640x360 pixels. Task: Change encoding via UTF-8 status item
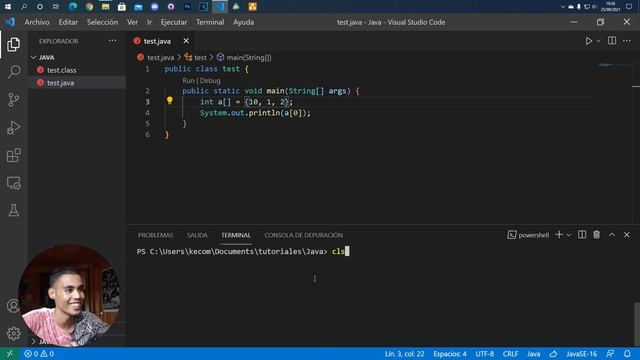pyautogui.click(x=484, y=353)
